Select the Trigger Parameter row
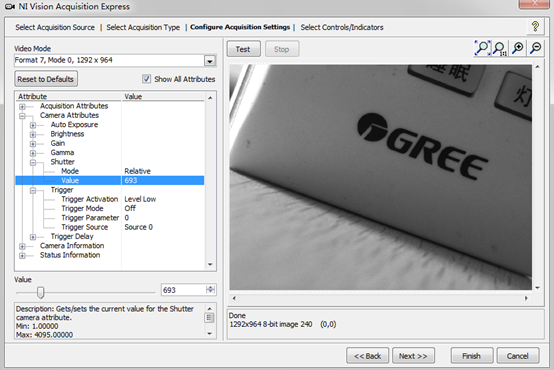Screen dimensions: 554x370 pyautogui.click(x=110, y=218)
